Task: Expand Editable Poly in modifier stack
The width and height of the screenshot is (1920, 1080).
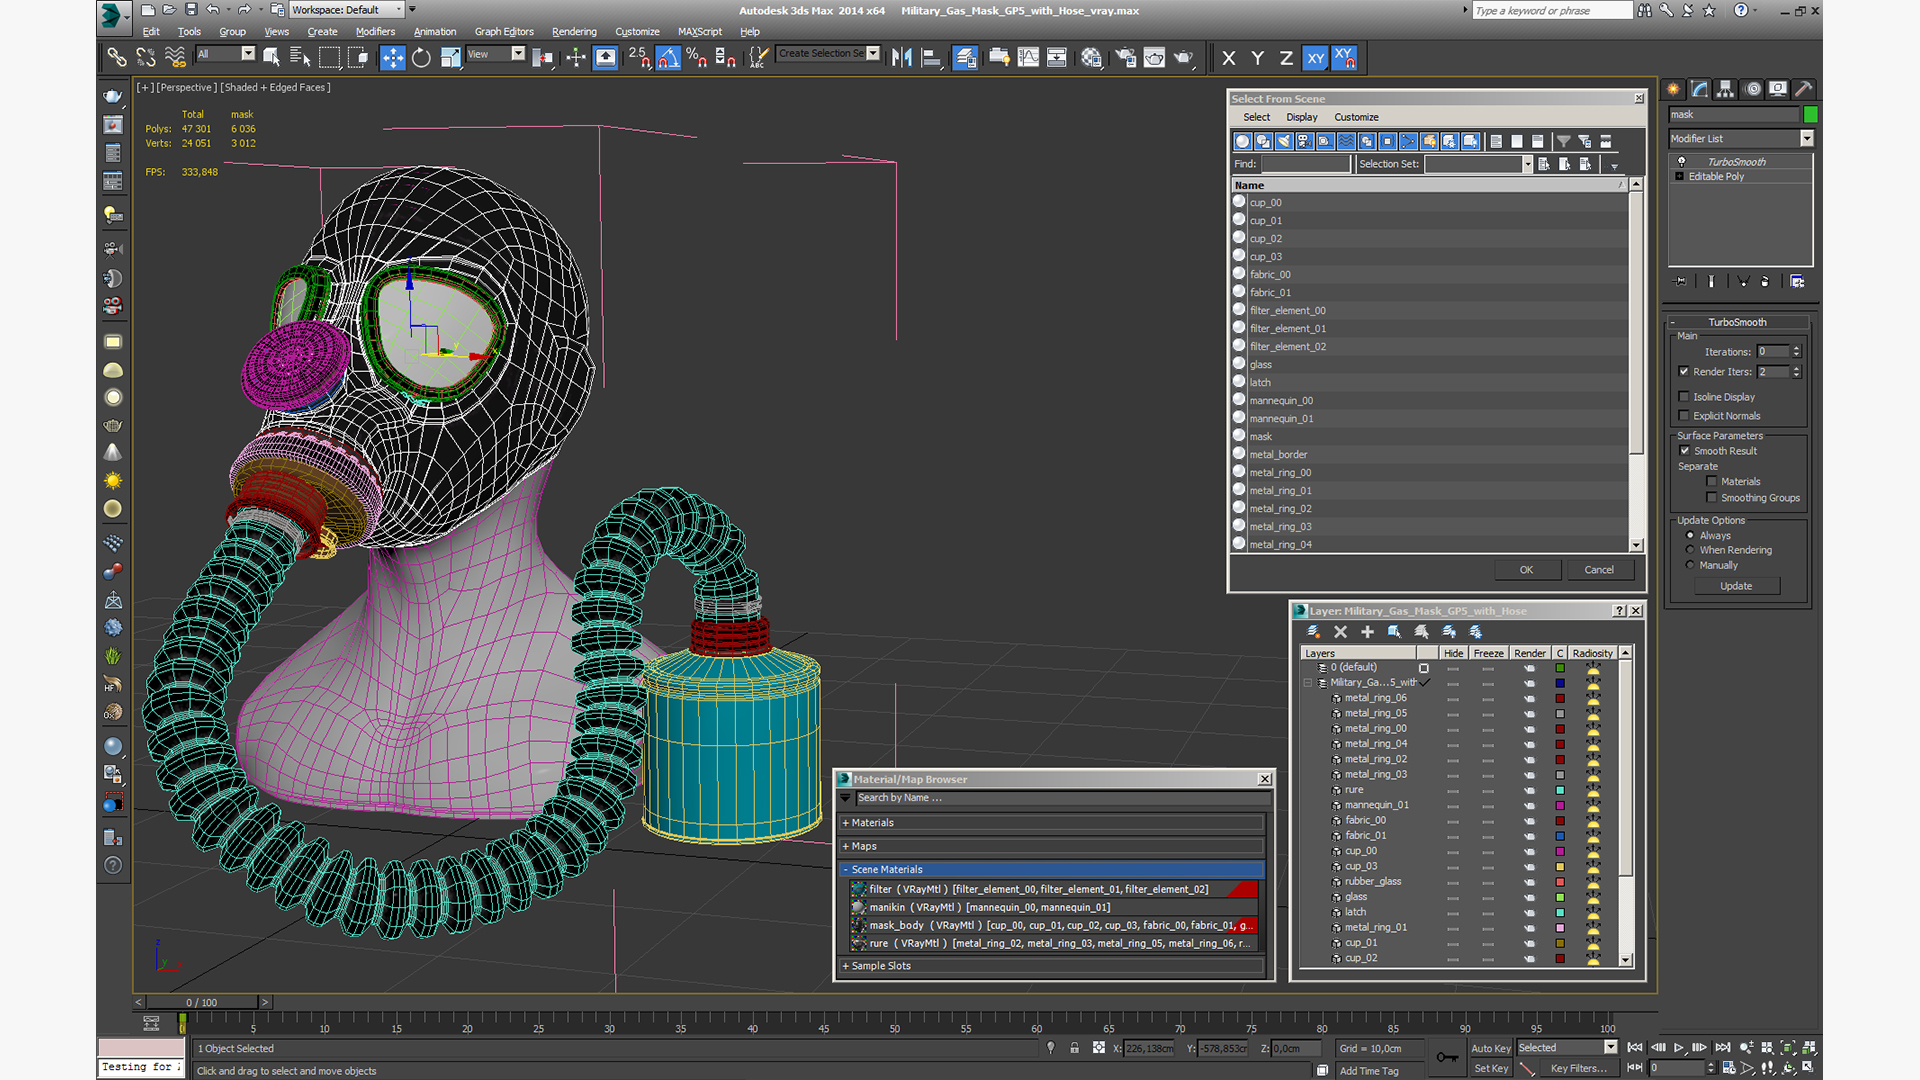Action: coord(1680,176)
